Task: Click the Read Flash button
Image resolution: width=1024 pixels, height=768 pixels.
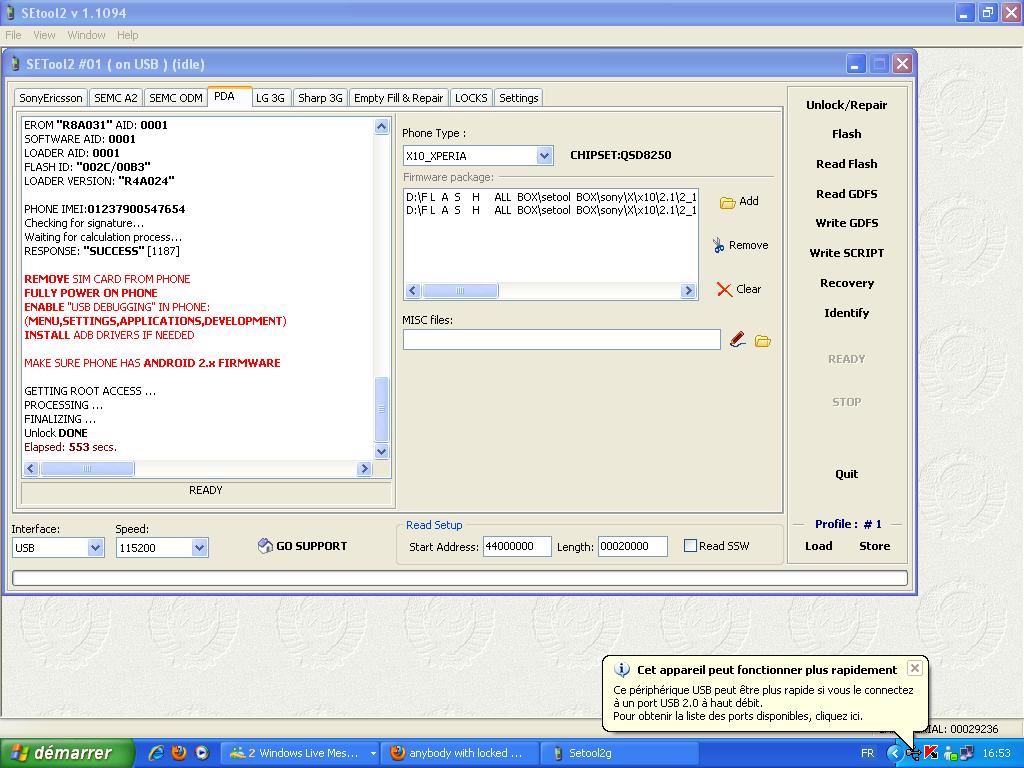Action: pos(846,164)
